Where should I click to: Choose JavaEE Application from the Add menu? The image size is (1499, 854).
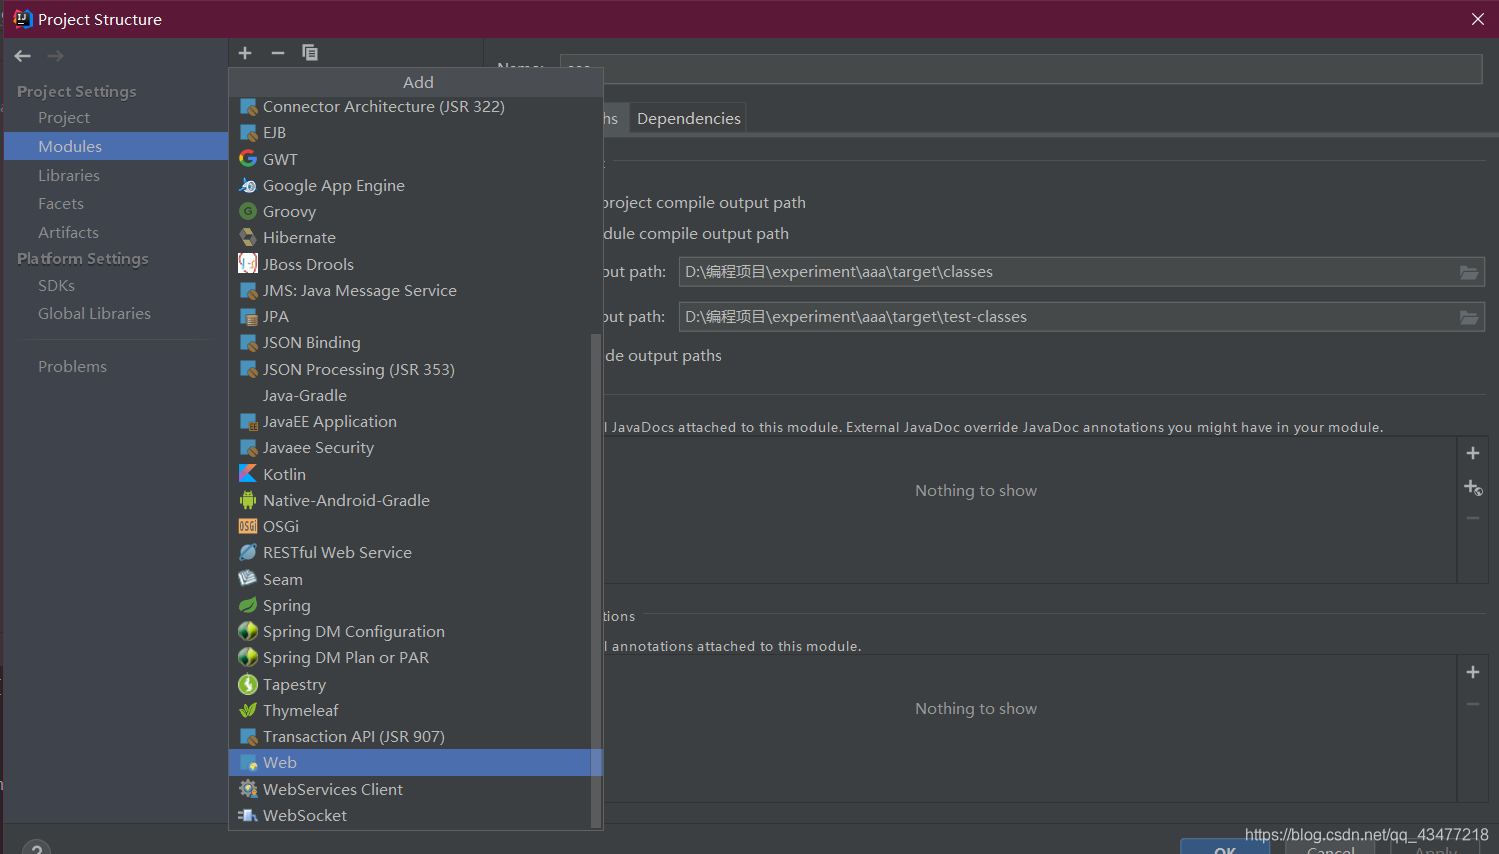pos(411,421)
